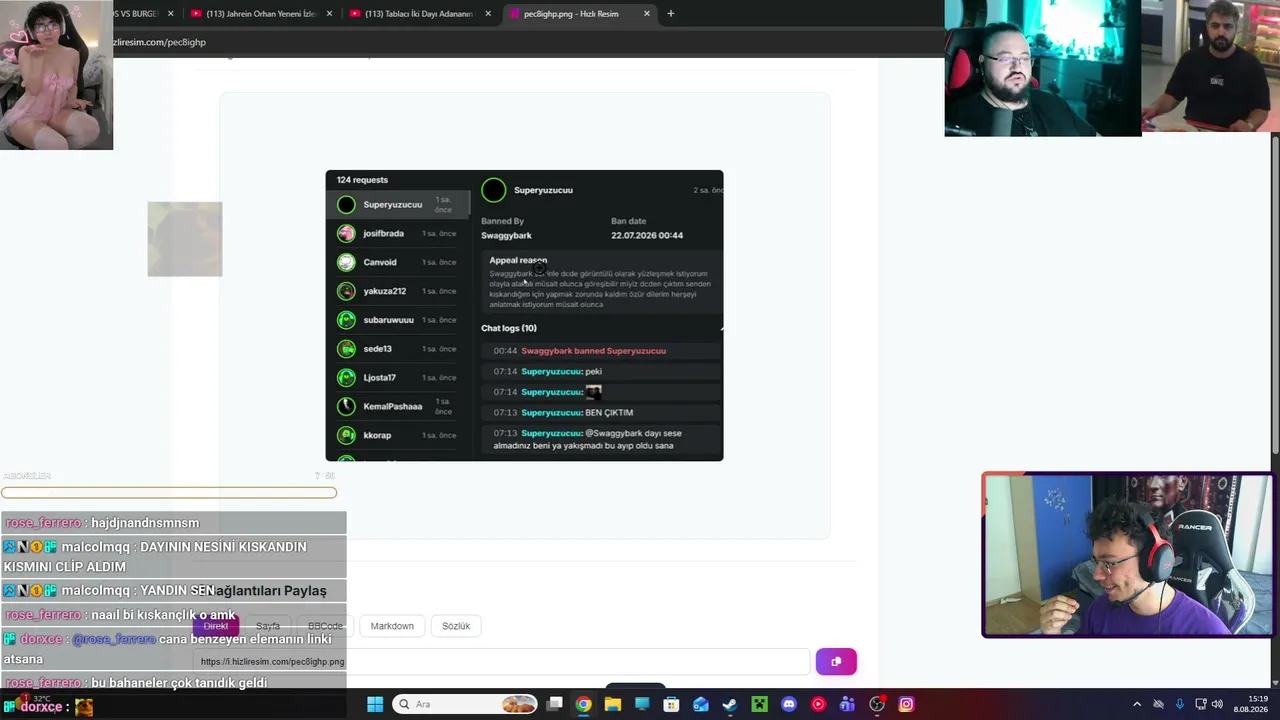
Task: Click the crossed-out cloud tray icon
Action: [1159, 704]
